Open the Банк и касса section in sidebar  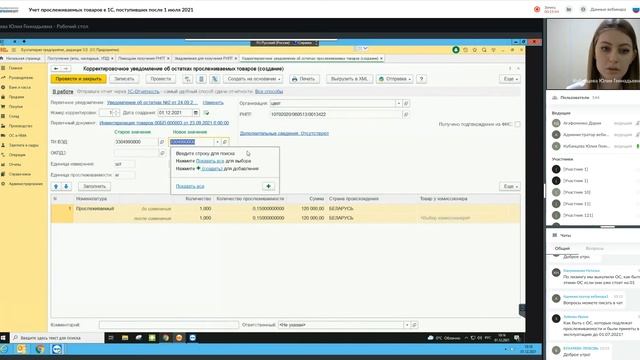coord(20,87)
